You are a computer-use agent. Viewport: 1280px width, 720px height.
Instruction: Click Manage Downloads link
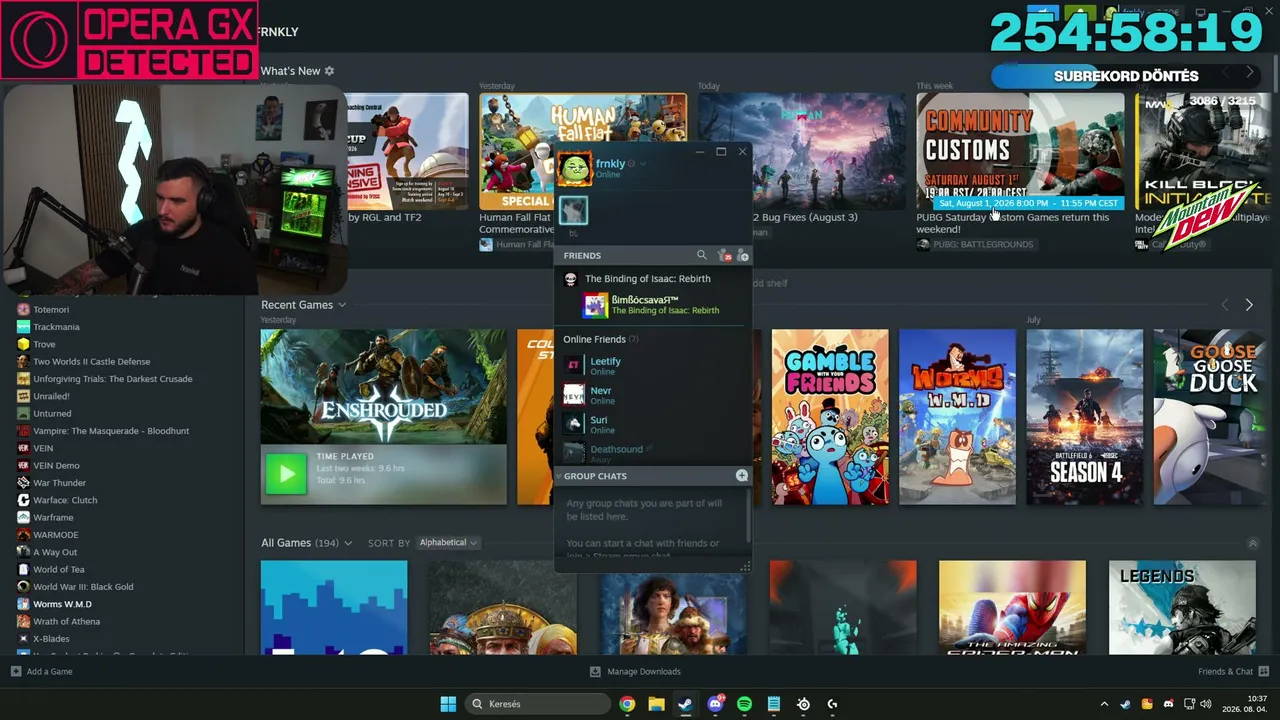[x=644, y=672]
